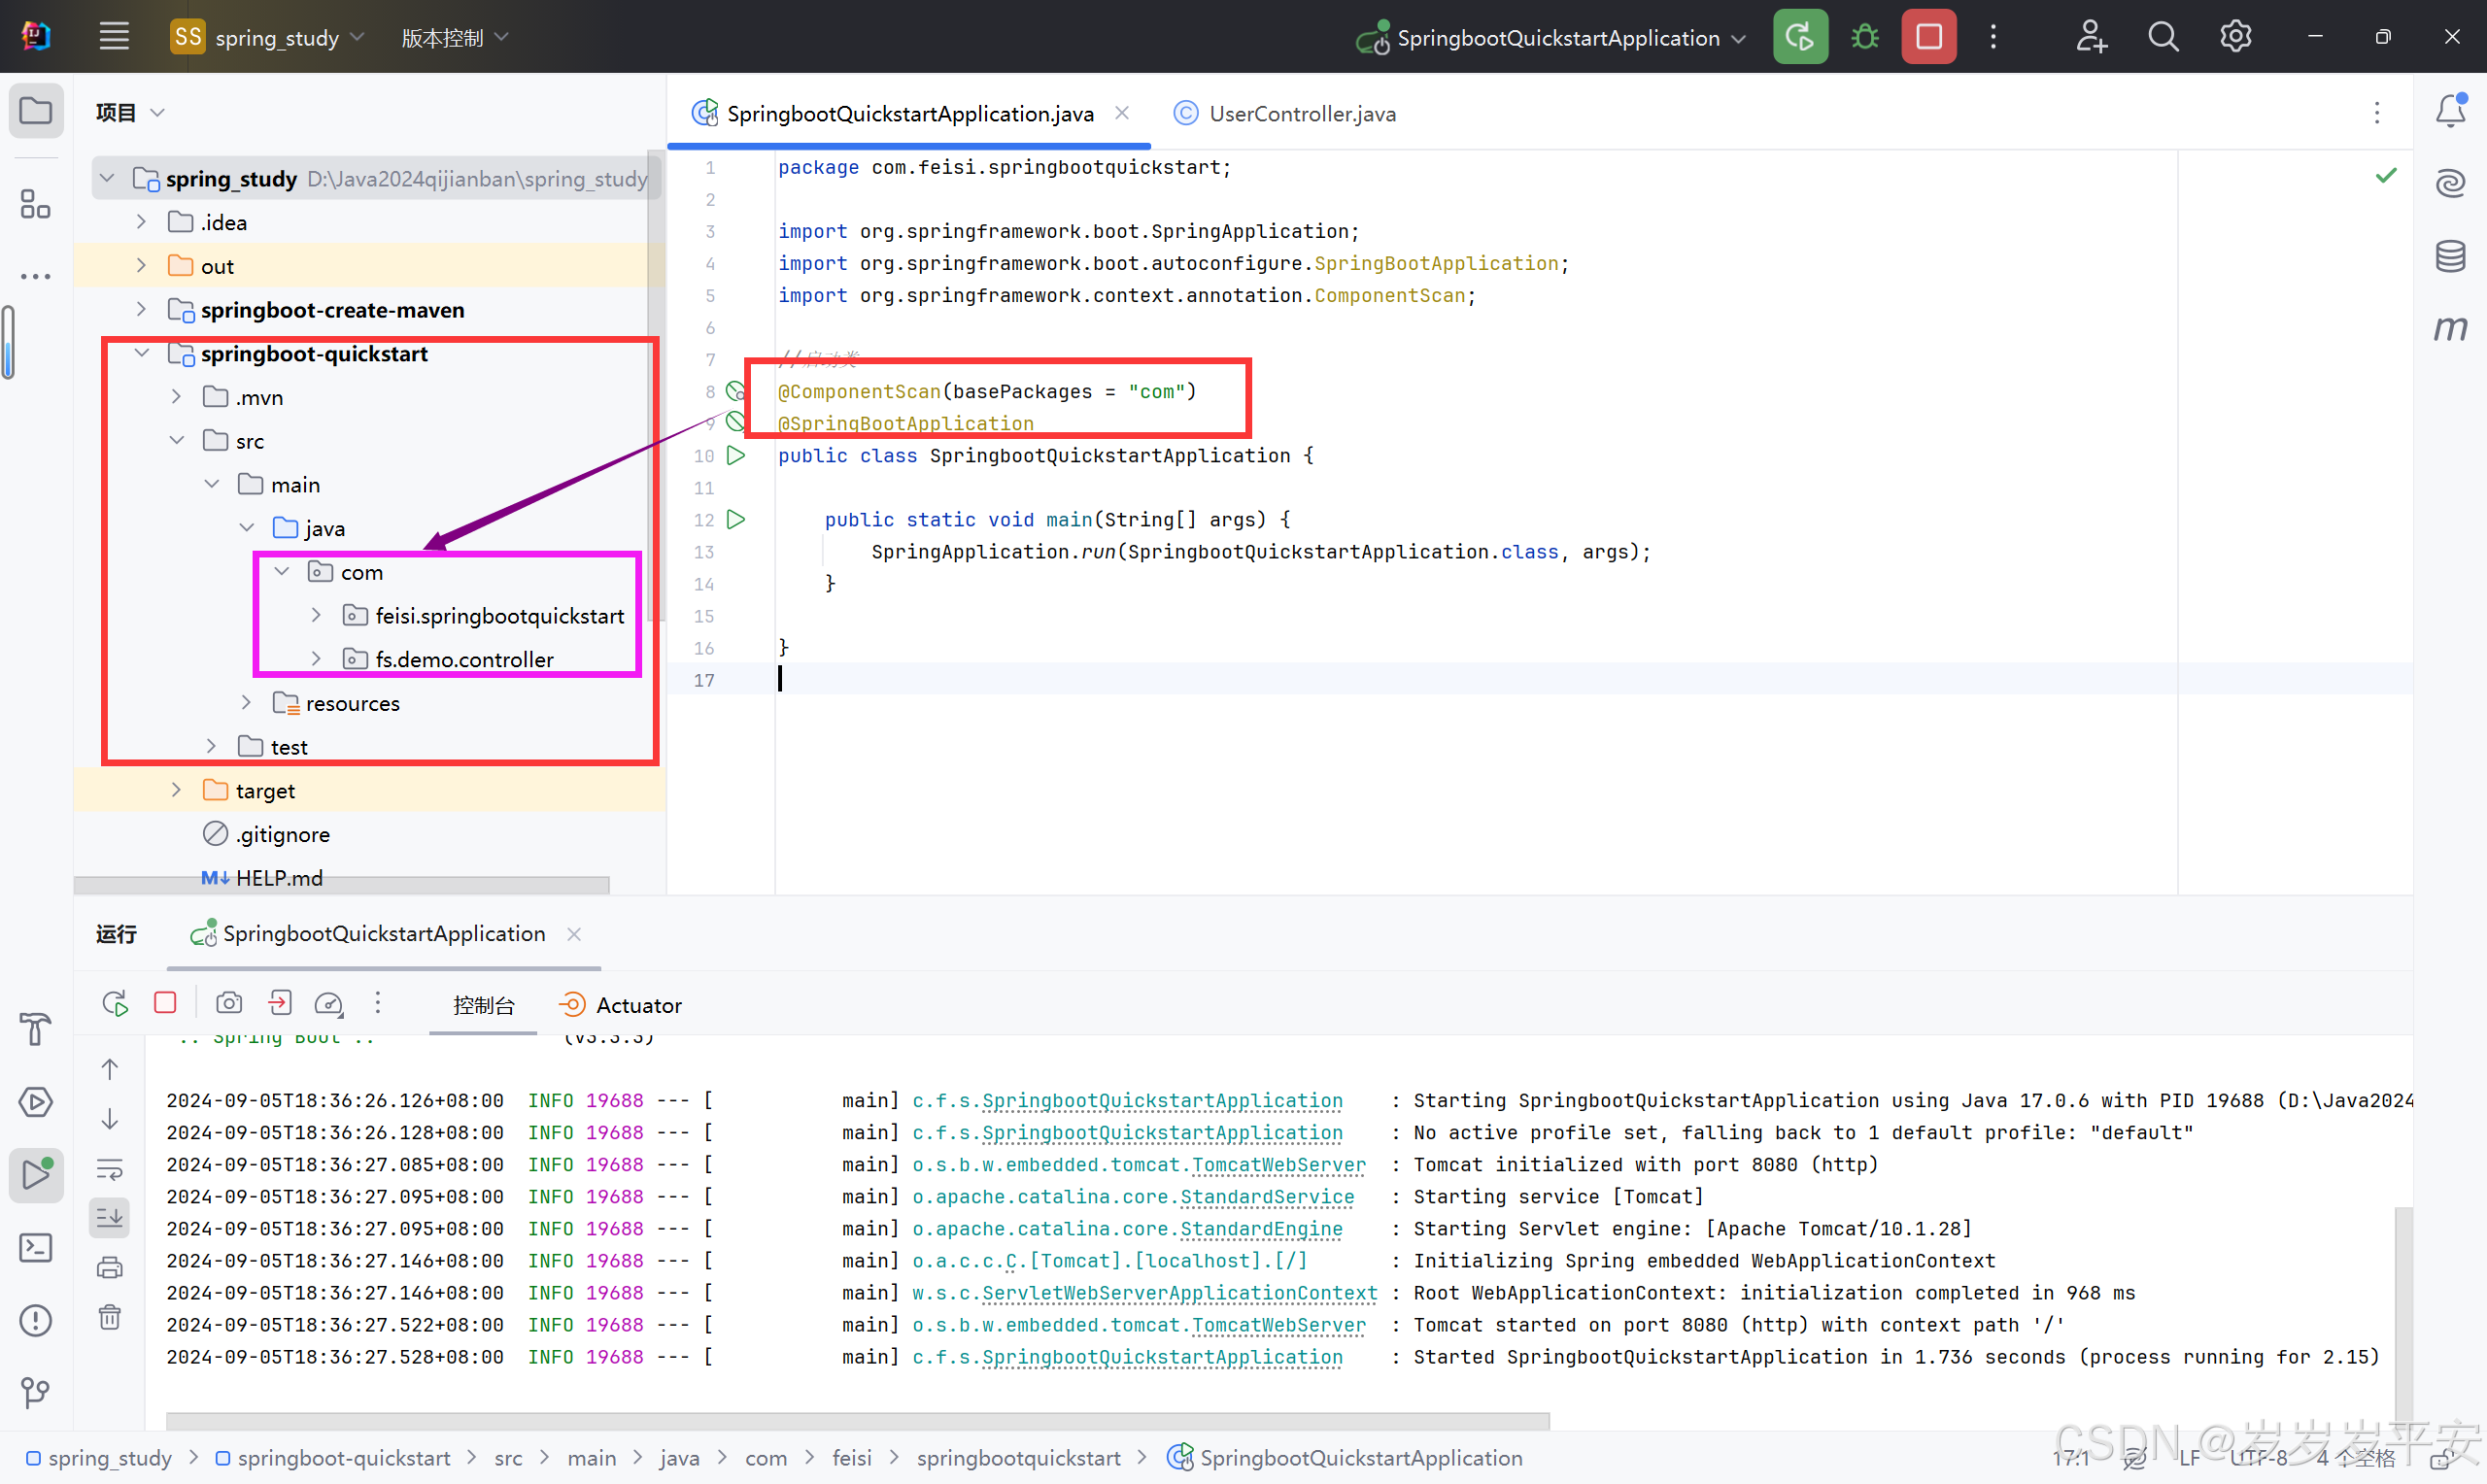The height and width of the screenshot is (1484, 2487).
Task: Open the More Actions menu beside the stop button
Action: tap(1993, 37)
